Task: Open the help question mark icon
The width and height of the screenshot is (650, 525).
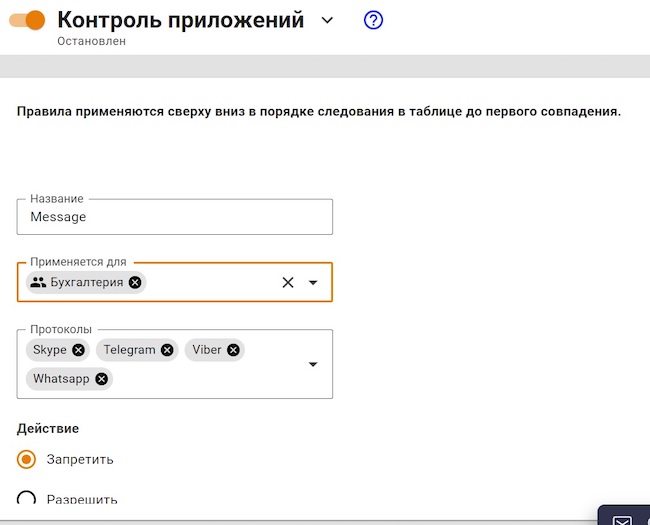Action: 374,20
